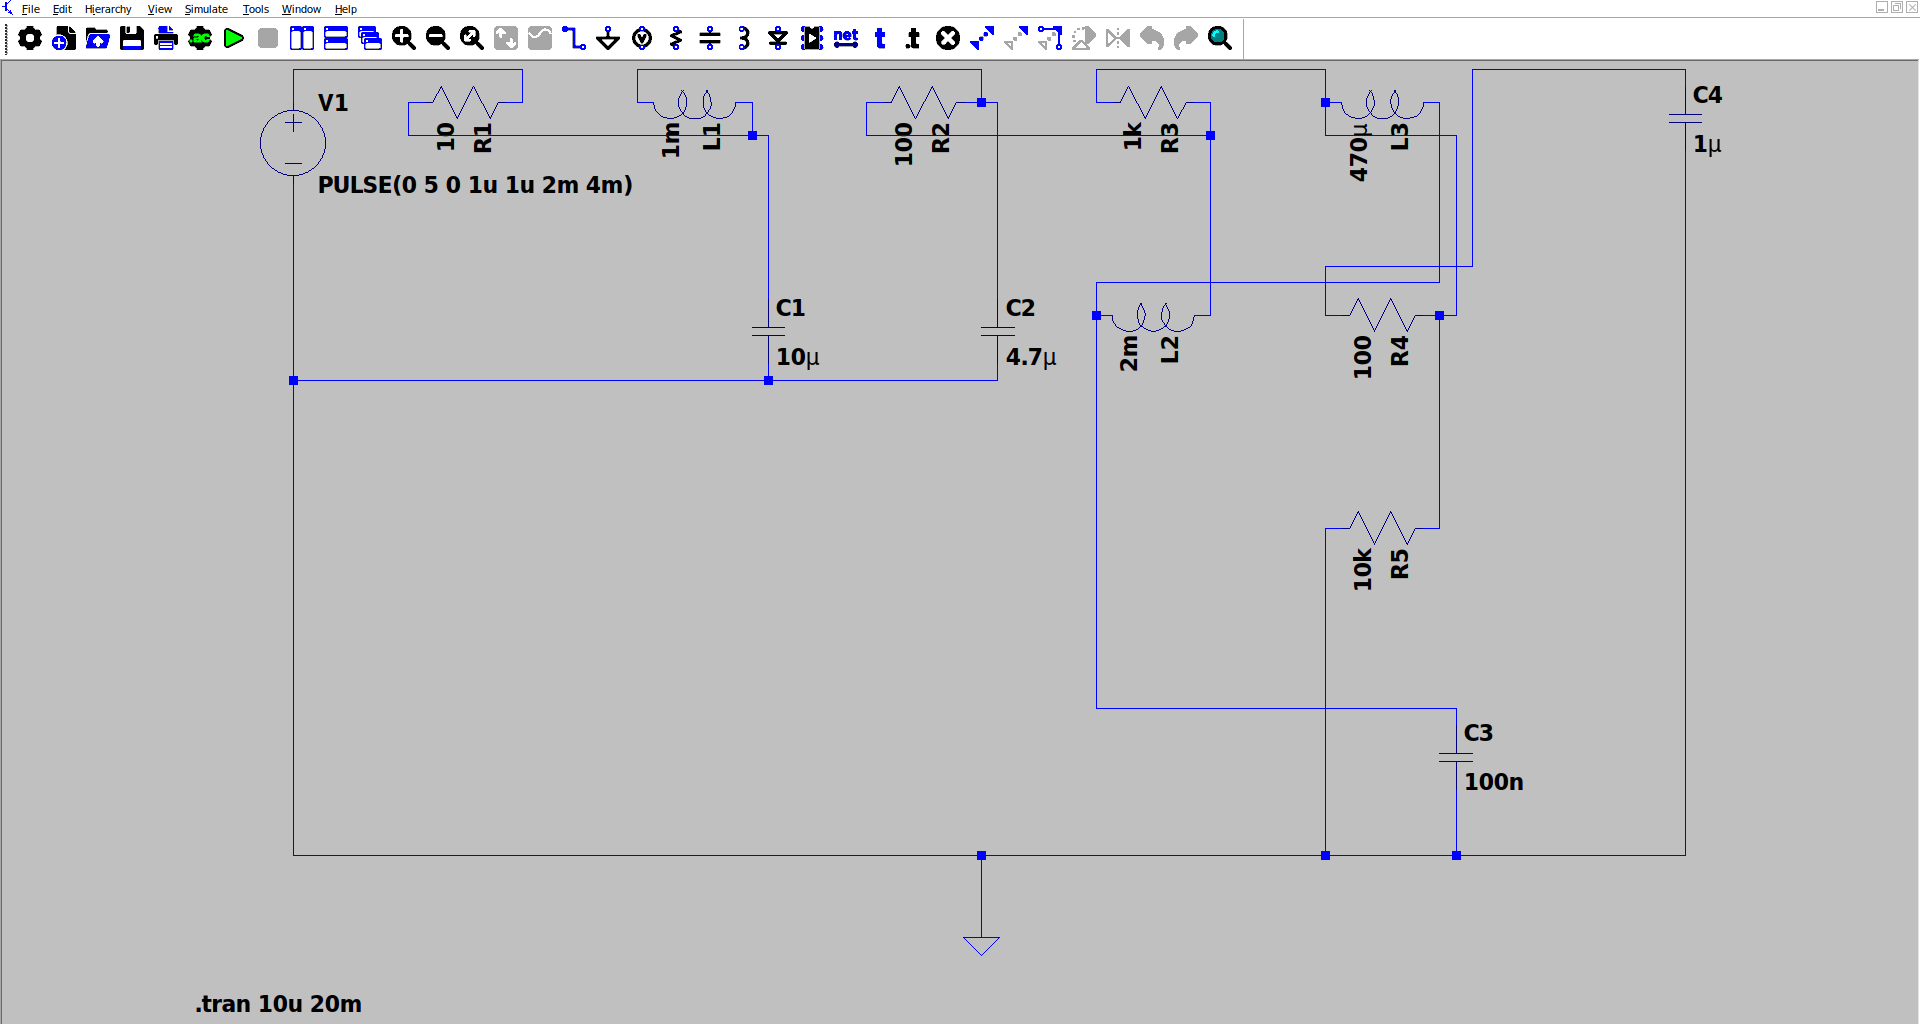1920x1024 pixels.
Task: Select the L3 inductor label
Action: 1400,137
